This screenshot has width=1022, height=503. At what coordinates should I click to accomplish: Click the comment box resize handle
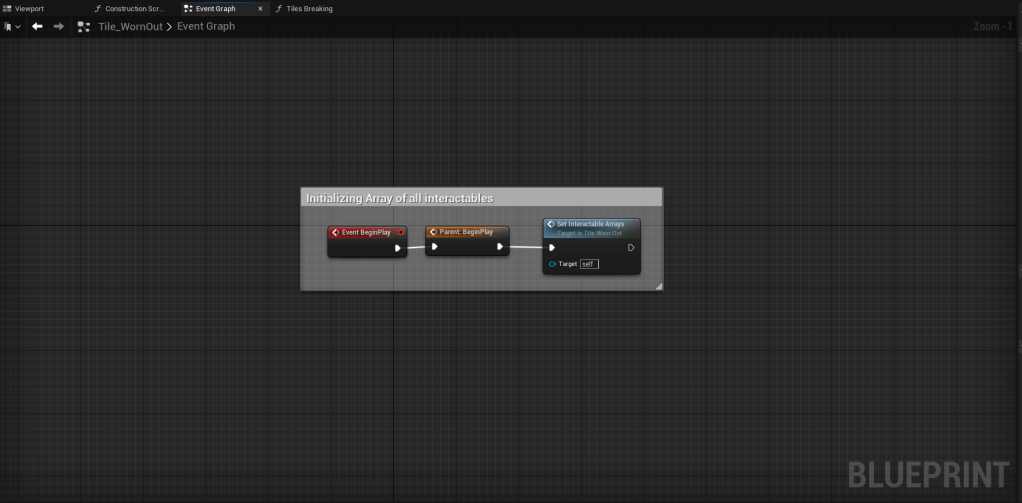[x=658, y=287]
